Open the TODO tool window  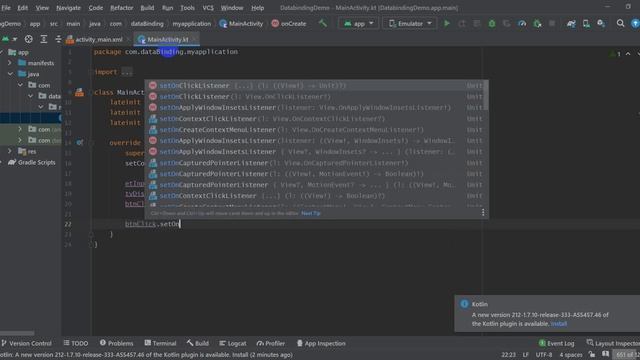coord(76,343)
